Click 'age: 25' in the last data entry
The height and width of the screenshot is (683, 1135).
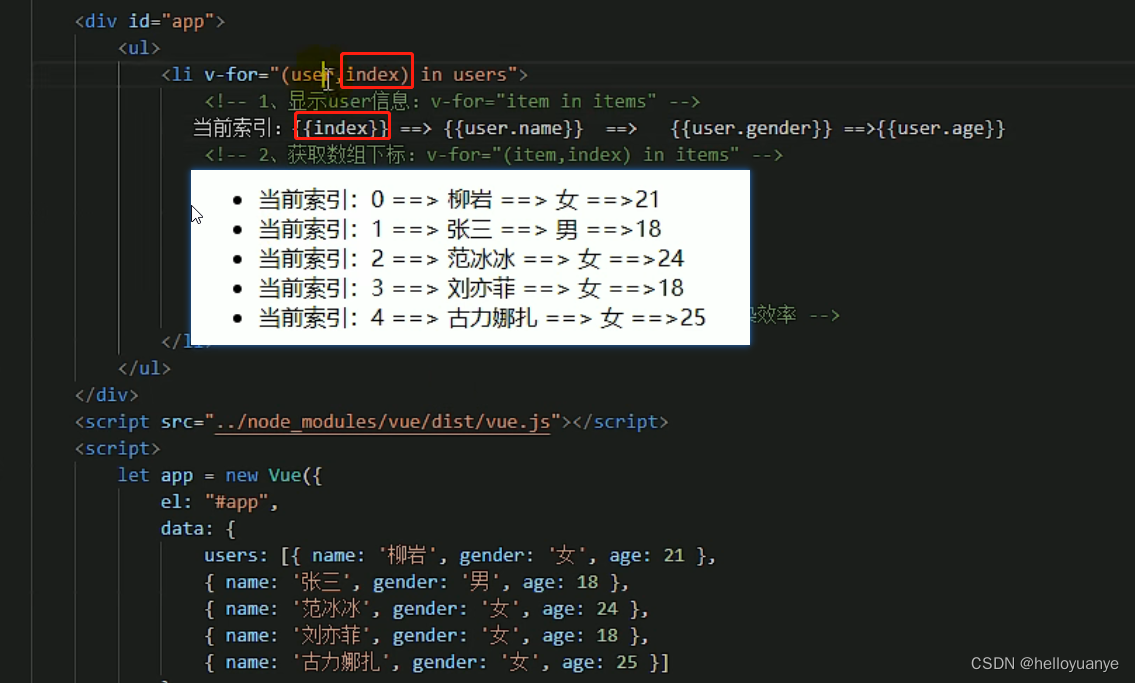tap(599, 663)
